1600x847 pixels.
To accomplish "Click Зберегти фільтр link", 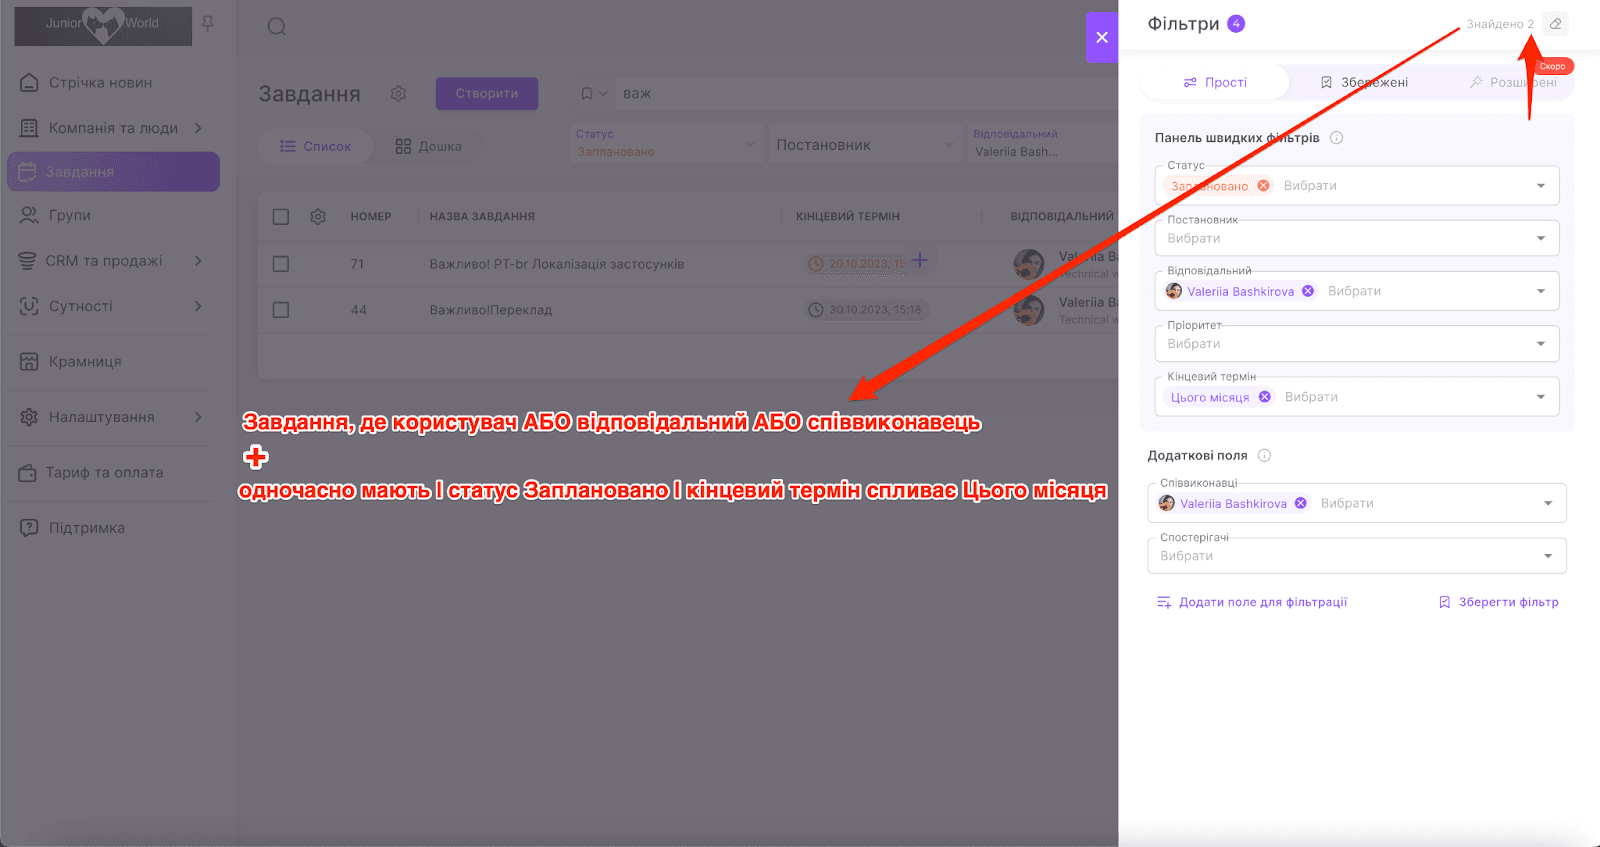I will [x=1499, y=602].
